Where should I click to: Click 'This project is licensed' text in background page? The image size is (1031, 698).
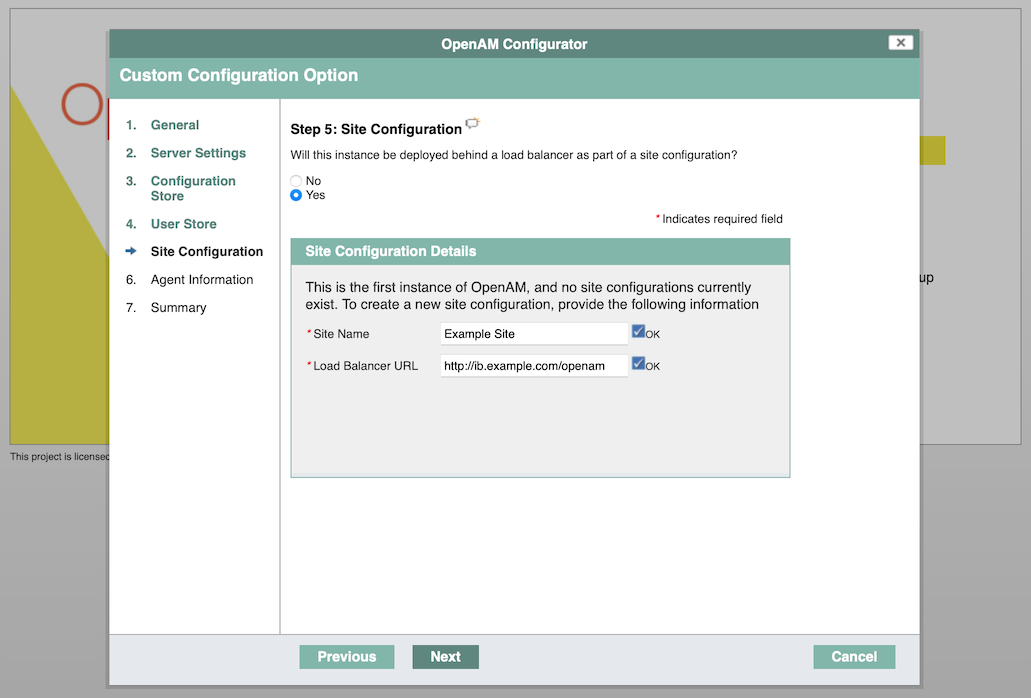59,457
